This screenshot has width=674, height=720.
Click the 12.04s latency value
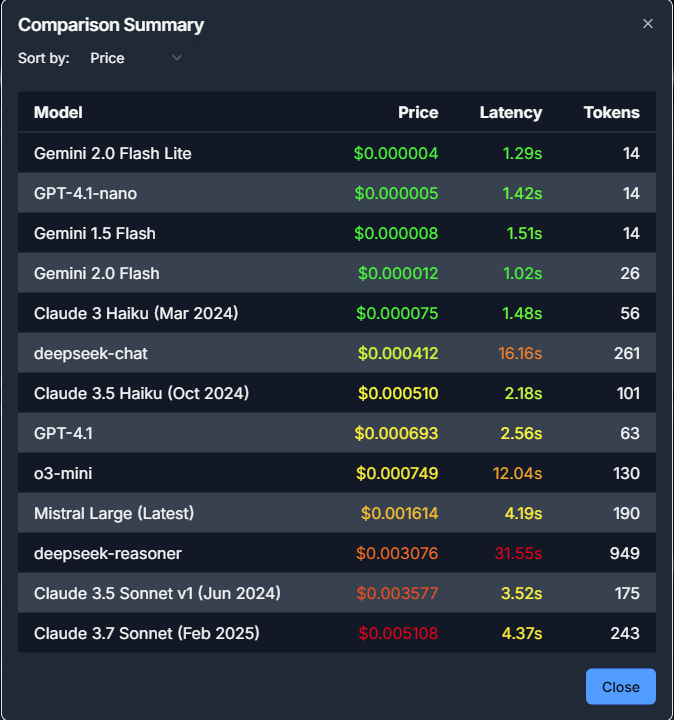(x=517, y=473)
